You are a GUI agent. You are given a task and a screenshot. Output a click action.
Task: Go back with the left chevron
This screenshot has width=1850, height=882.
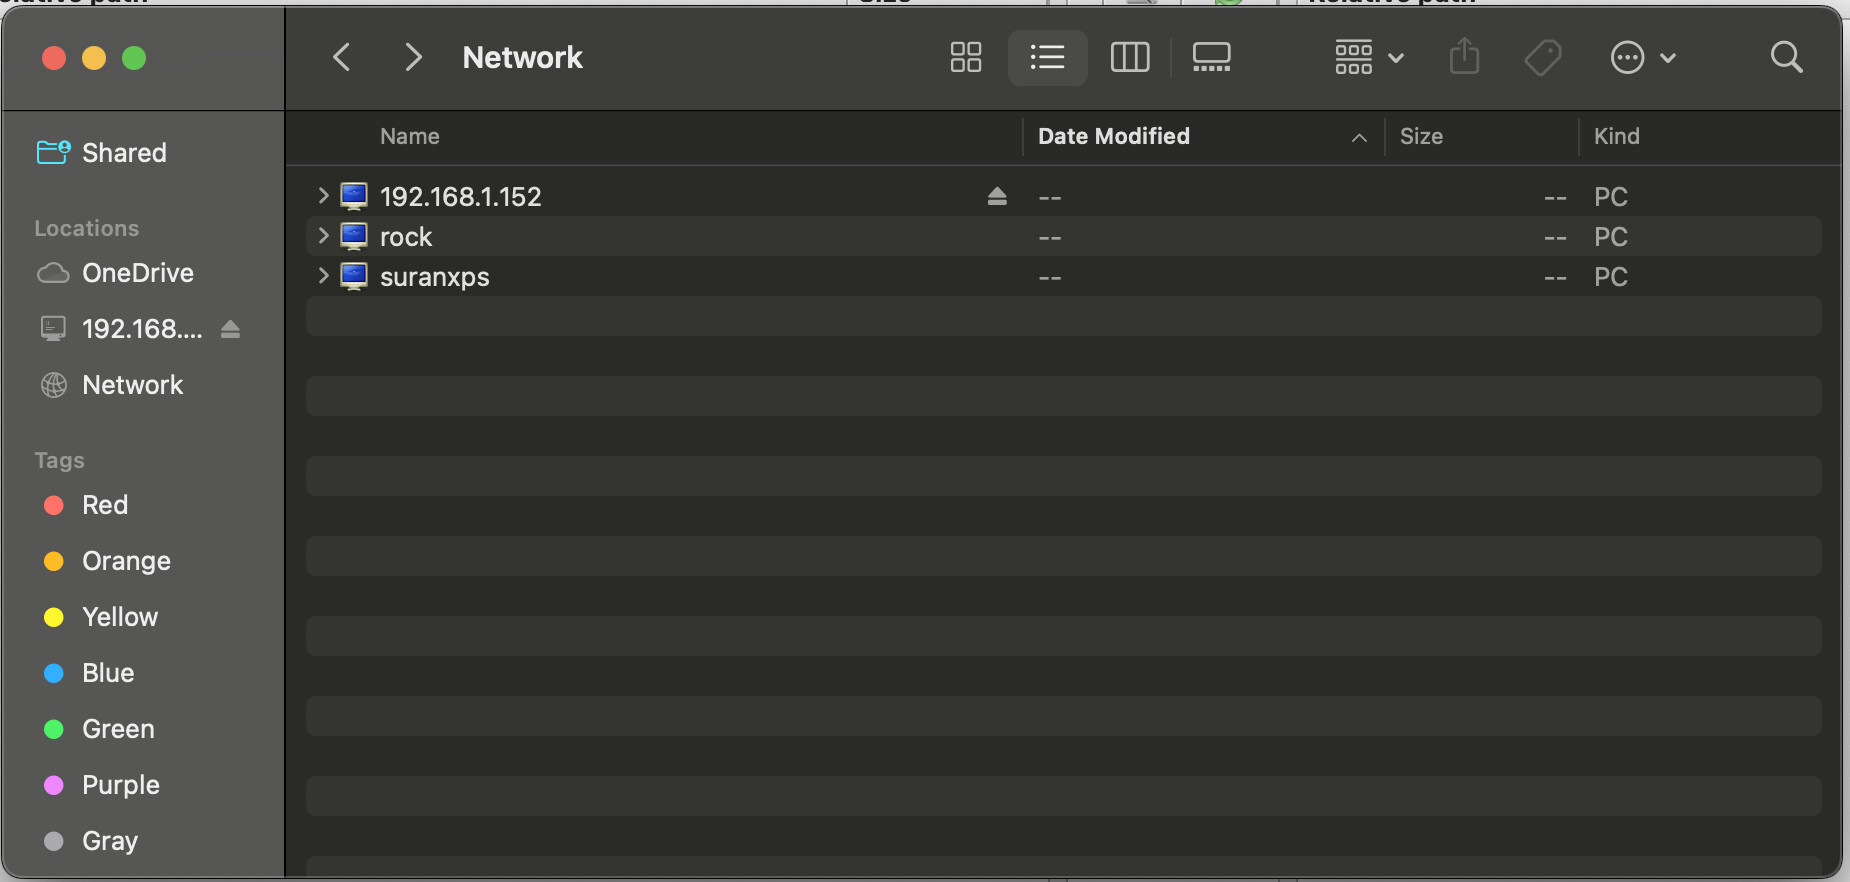tap(342, 57)
